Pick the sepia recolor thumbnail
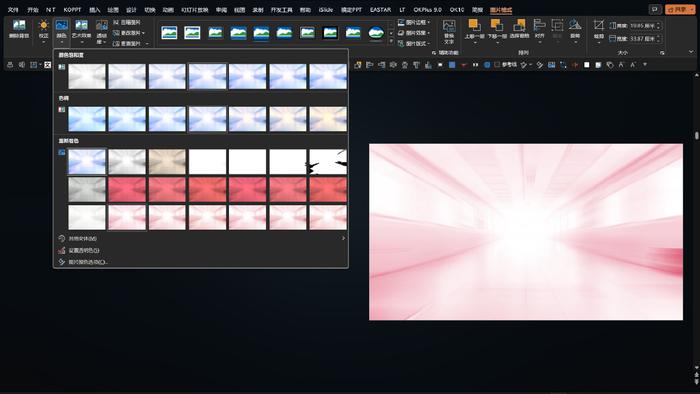The width and height of the screenshot is (700, 394). point(167,162)
